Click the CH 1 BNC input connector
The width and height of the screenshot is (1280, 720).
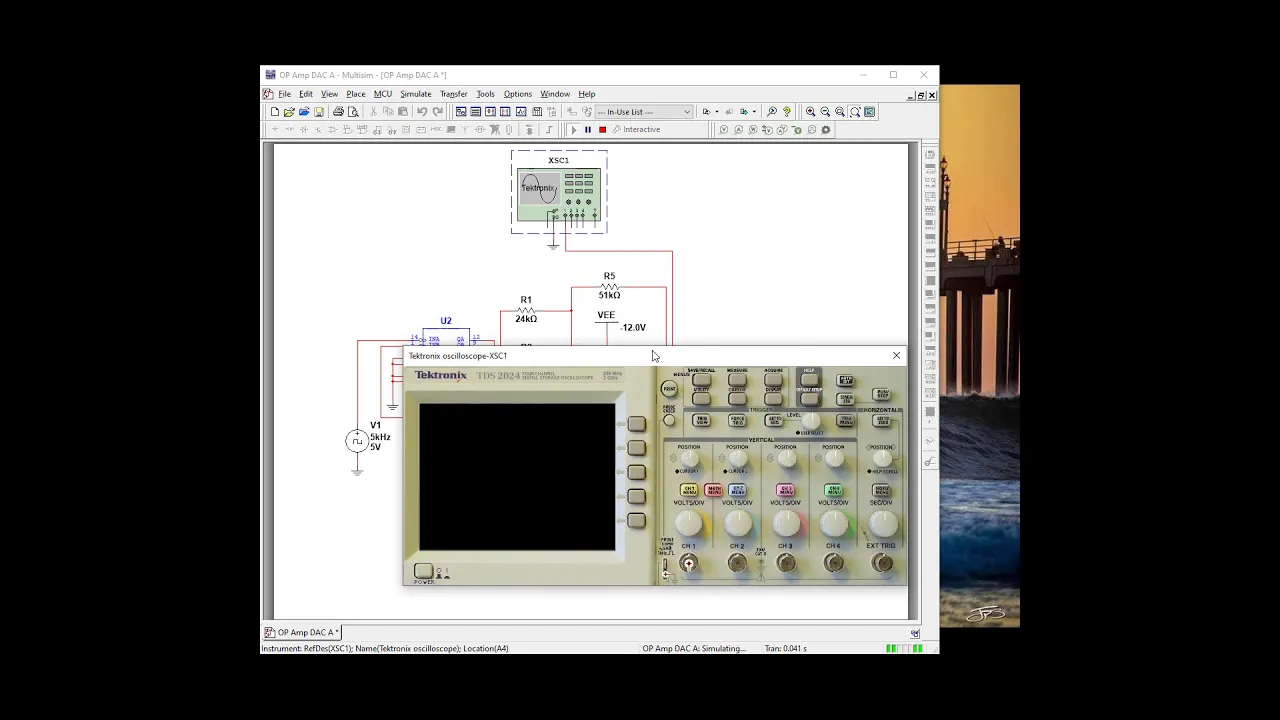tap(688, 564)
